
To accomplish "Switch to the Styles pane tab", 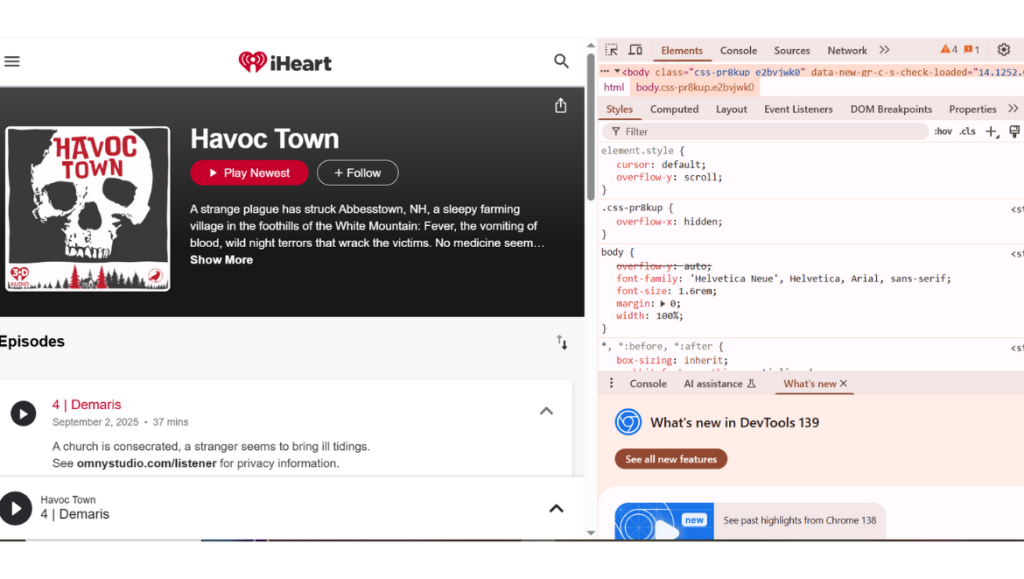I will [619, 109].
